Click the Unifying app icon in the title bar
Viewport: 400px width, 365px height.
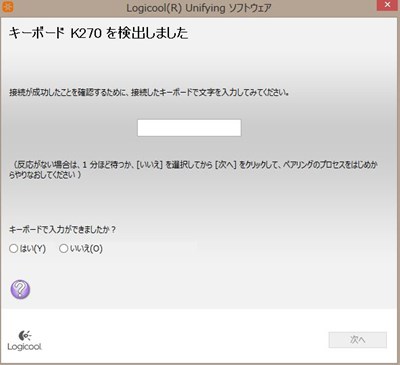click(7, 6)
